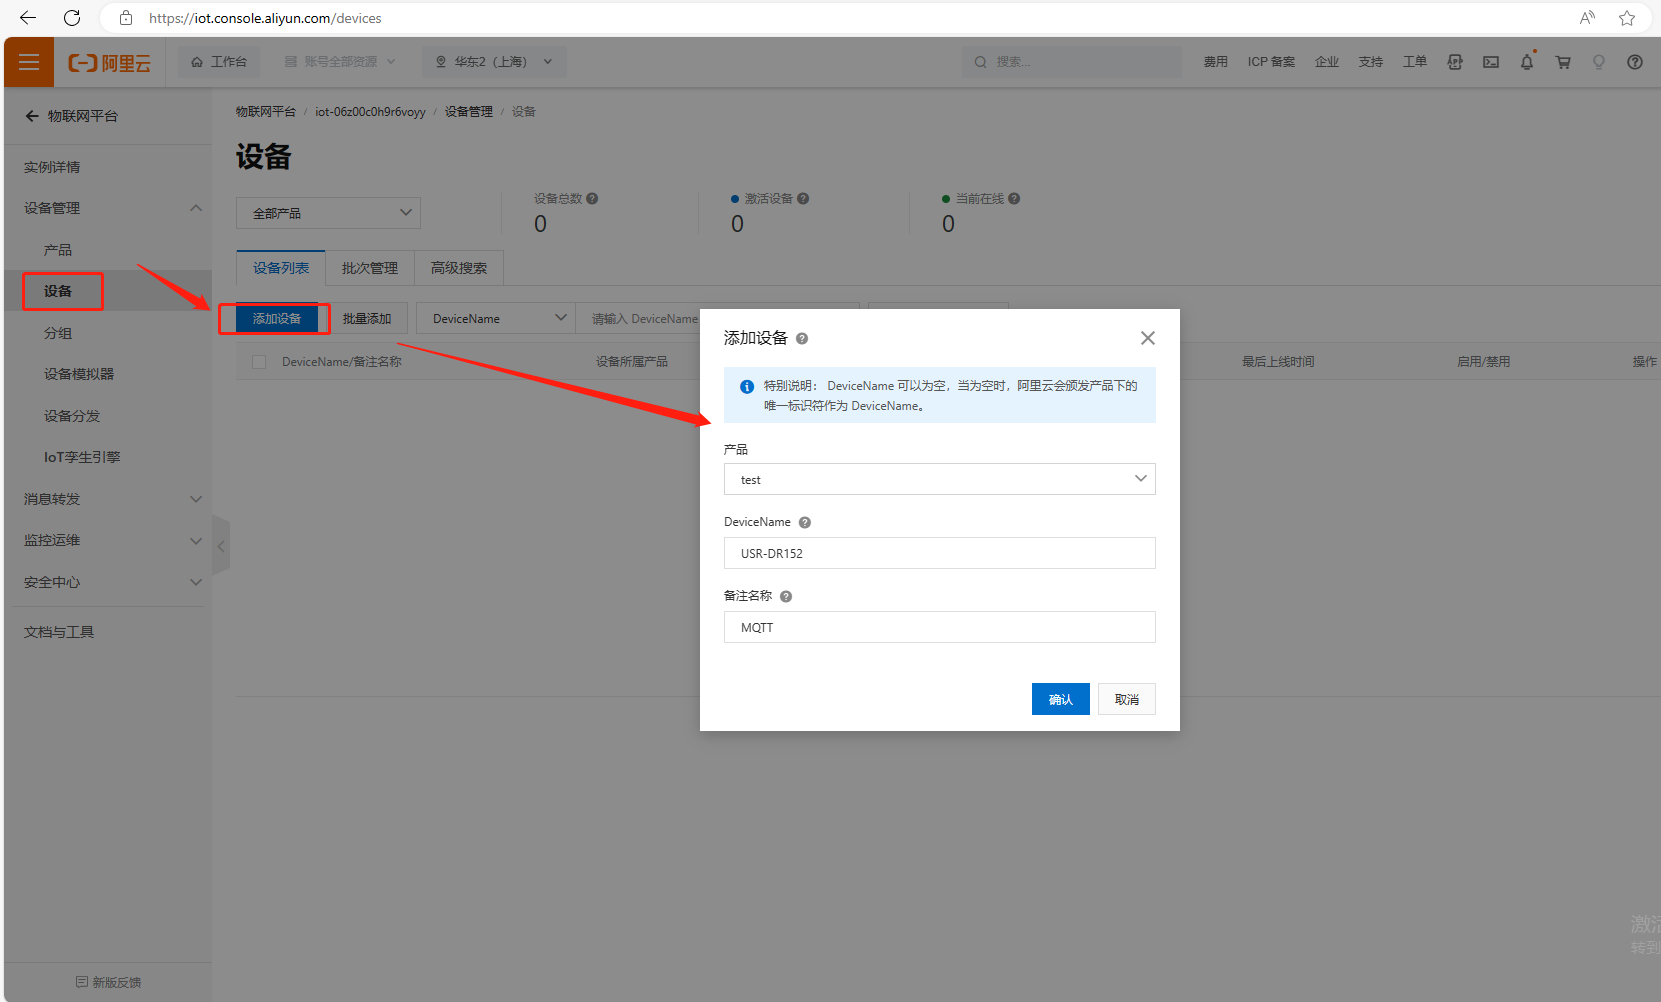Click the help question mark in top bar
The image size is (1661, 1002).
pos(1634,62)
